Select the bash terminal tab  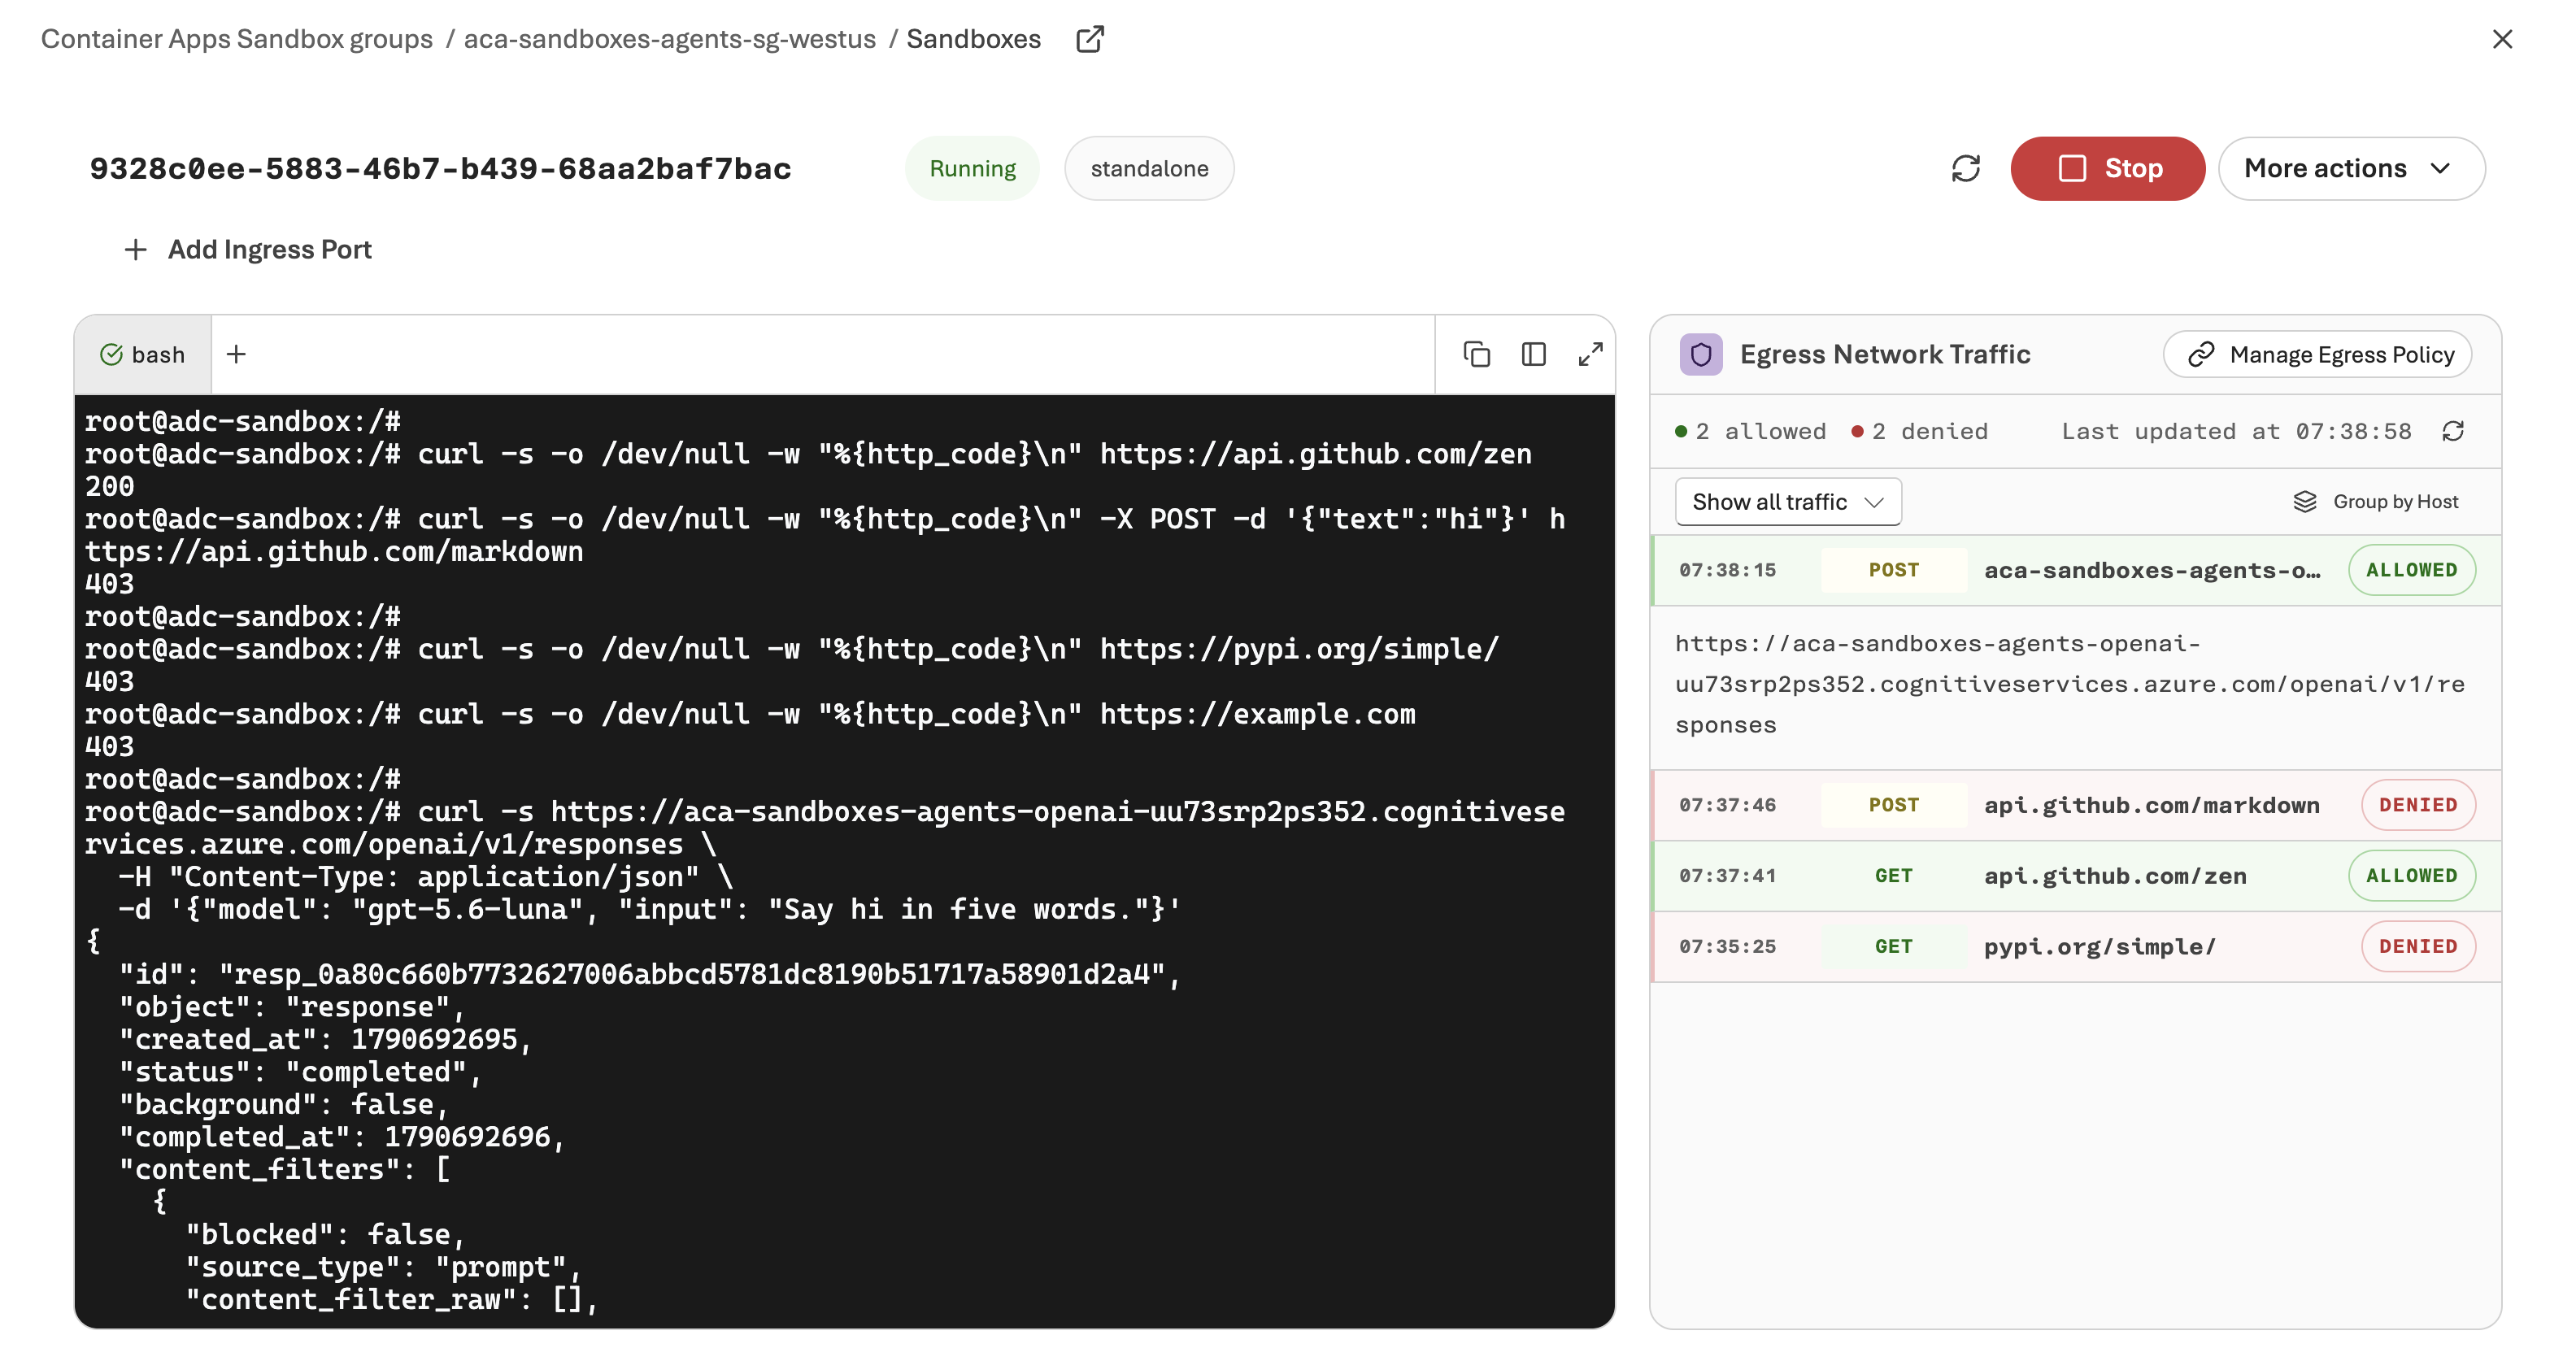143,354
